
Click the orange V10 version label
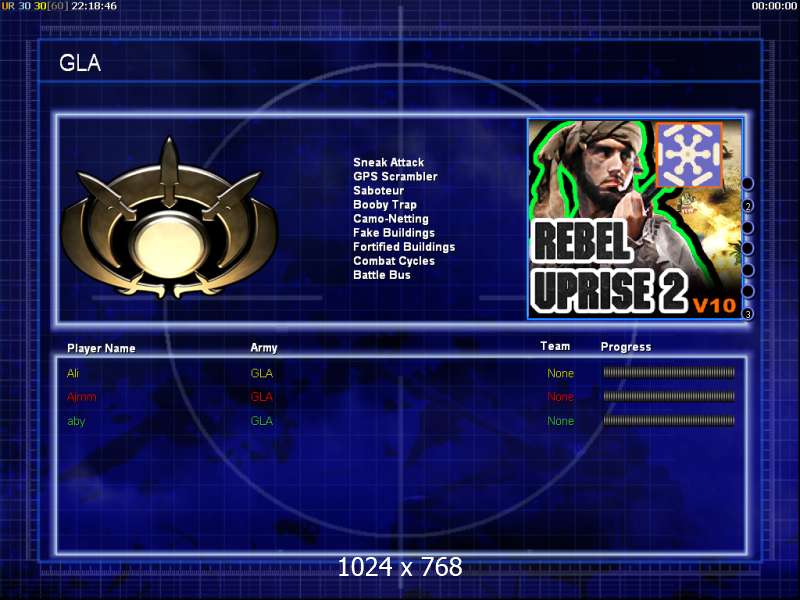pos(714,305)
